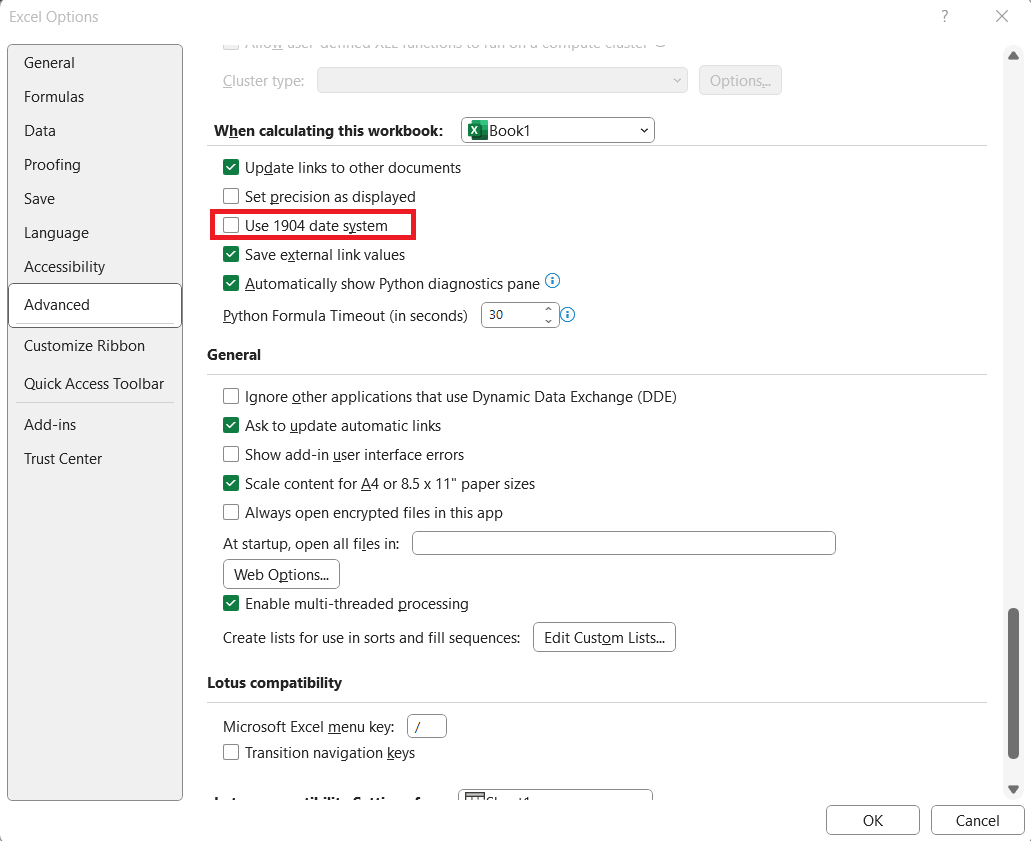Toggle Ask to update automatic links
Image resolution: width=1031 pixels, height=841 pixels.
tap(231, 425)
